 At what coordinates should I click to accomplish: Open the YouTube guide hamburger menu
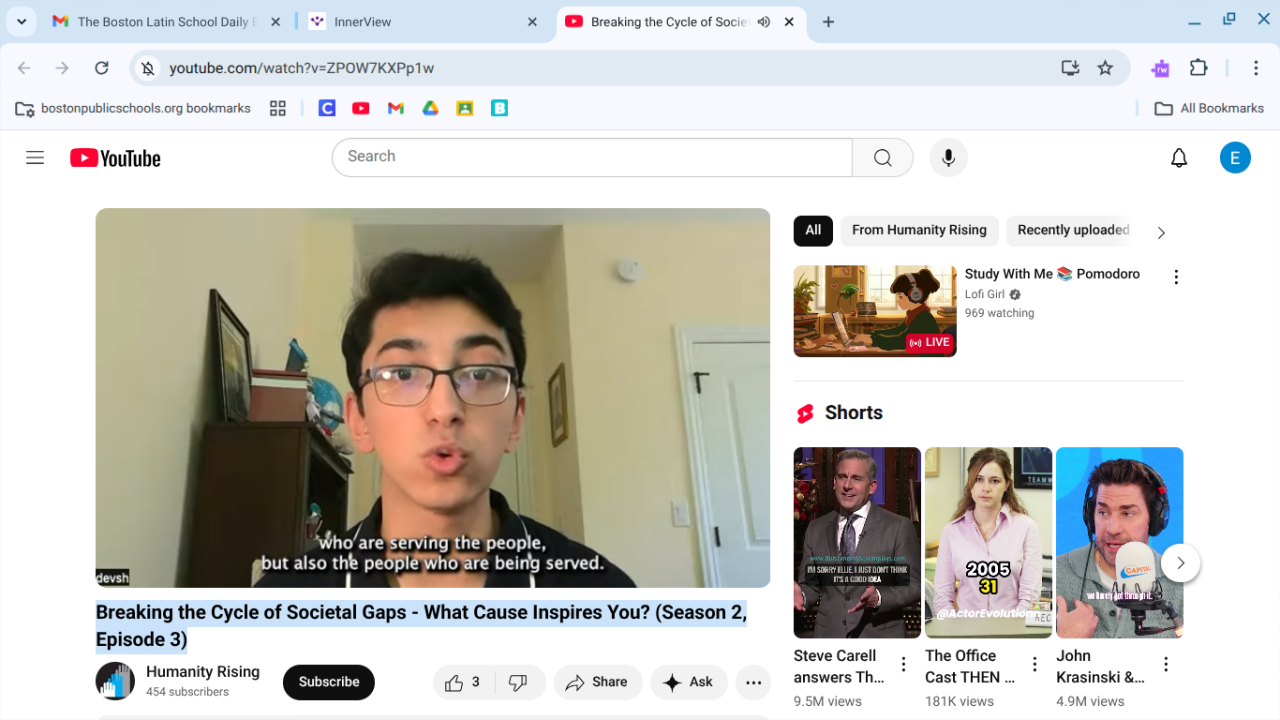(x=35, y=158)
